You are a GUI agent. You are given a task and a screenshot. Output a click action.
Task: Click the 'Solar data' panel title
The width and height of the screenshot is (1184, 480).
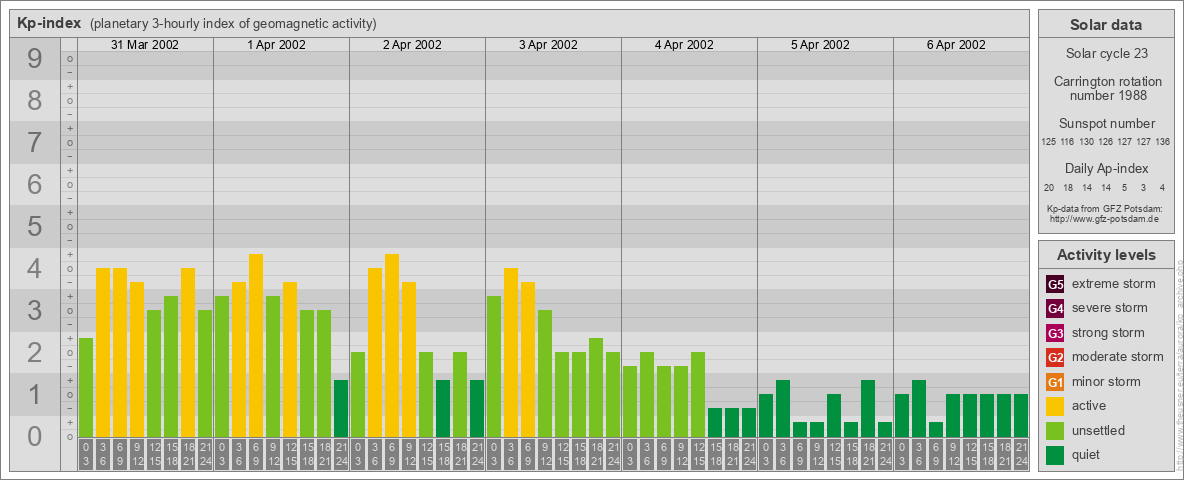coord(1106,25)
